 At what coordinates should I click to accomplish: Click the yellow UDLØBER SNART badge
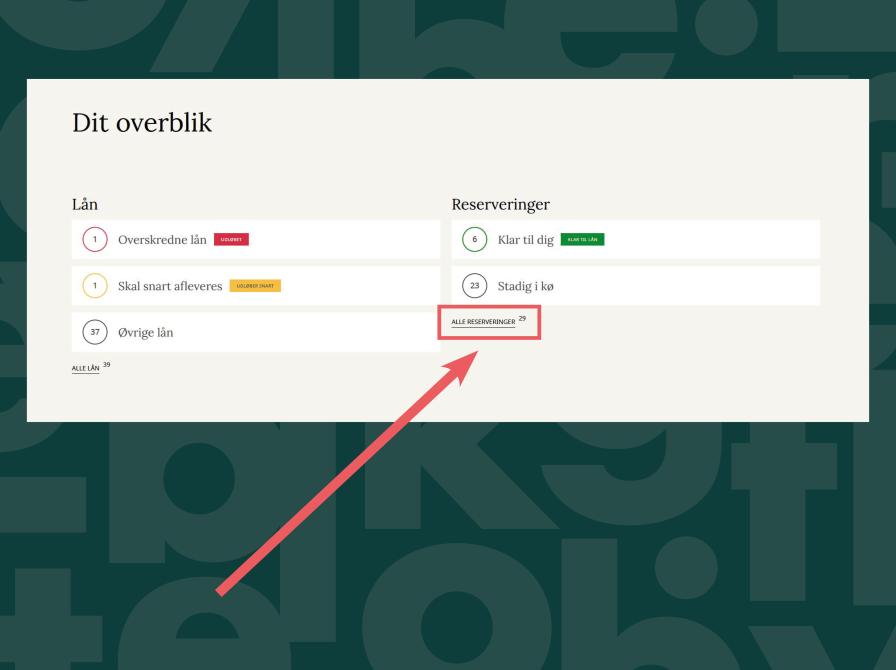[x=255, y=286]
